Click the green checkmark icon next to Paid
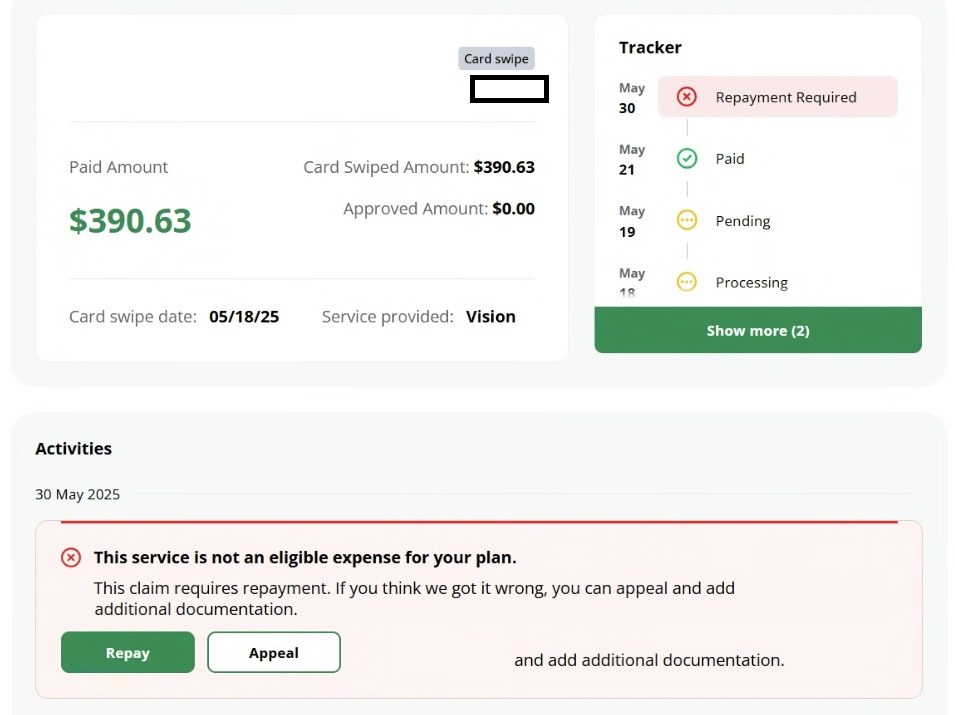 coord(686,159)
